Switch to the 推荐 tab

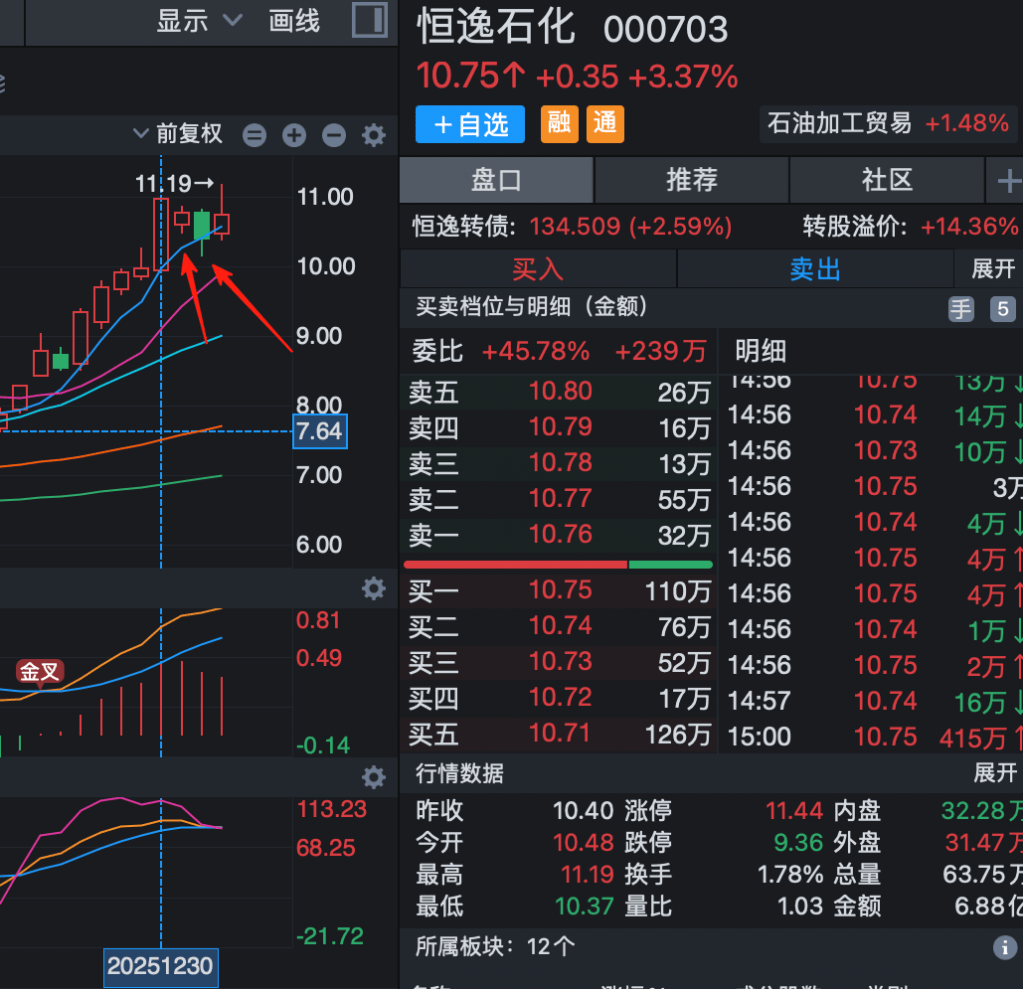coord(692,180)
